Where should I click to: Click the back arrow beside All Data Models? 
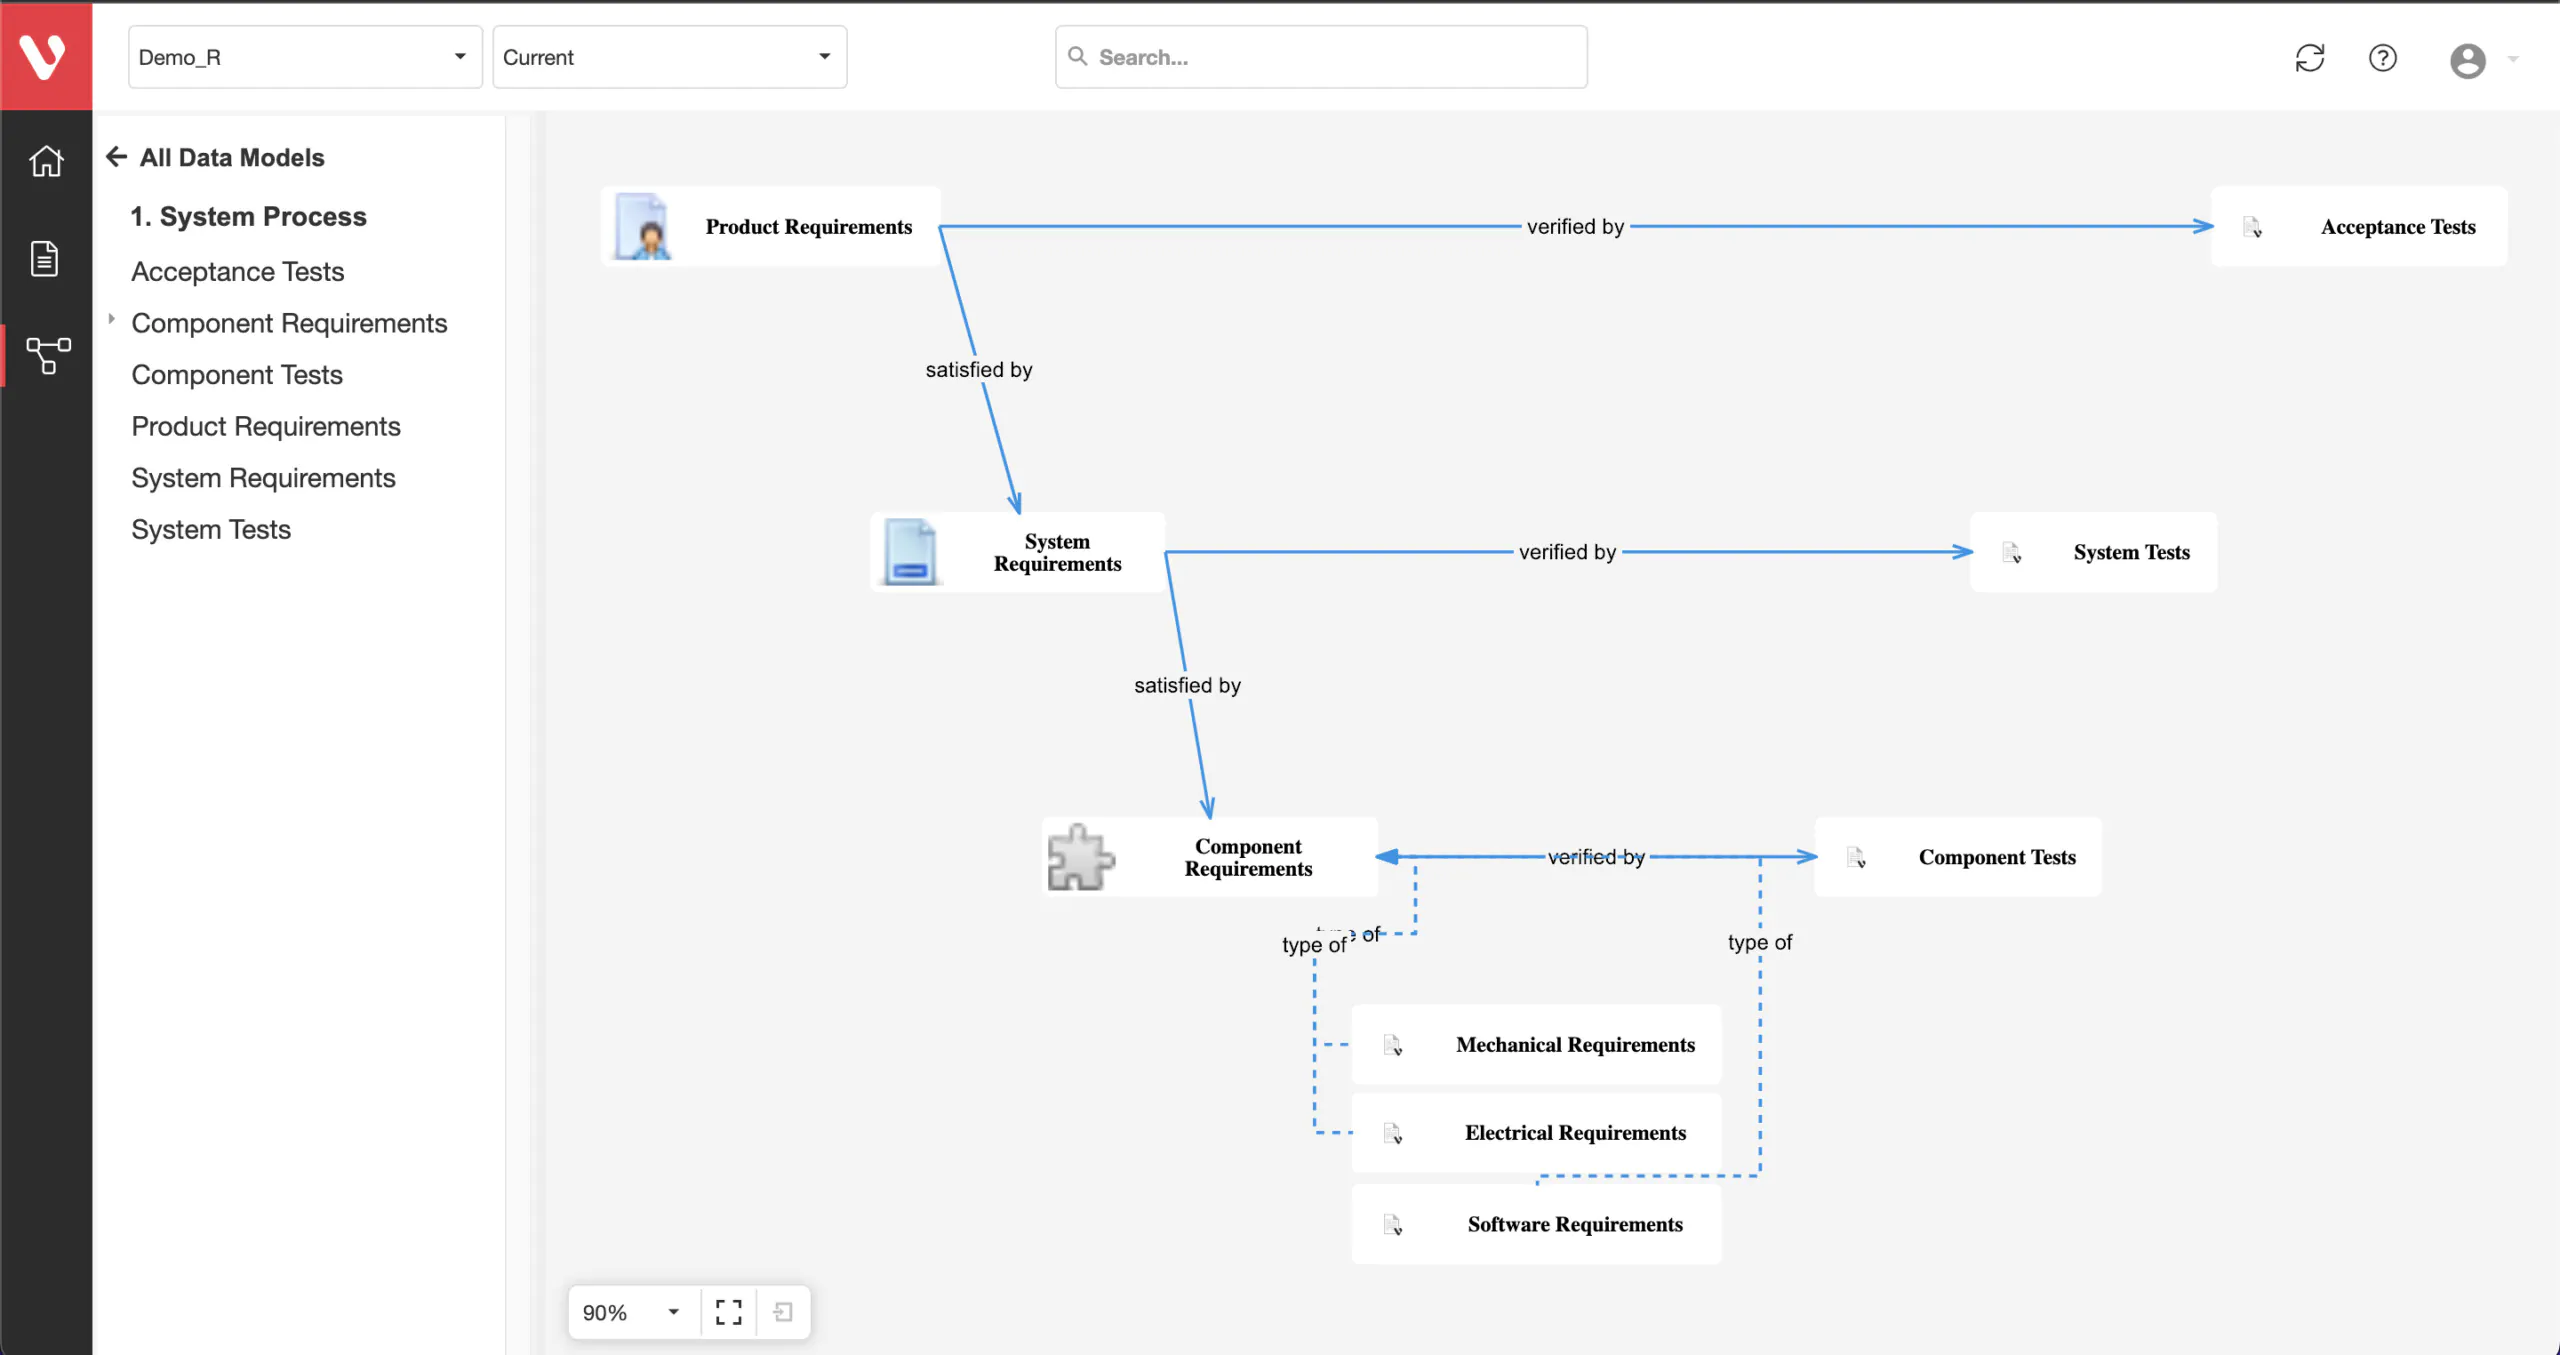coord(117,157)
